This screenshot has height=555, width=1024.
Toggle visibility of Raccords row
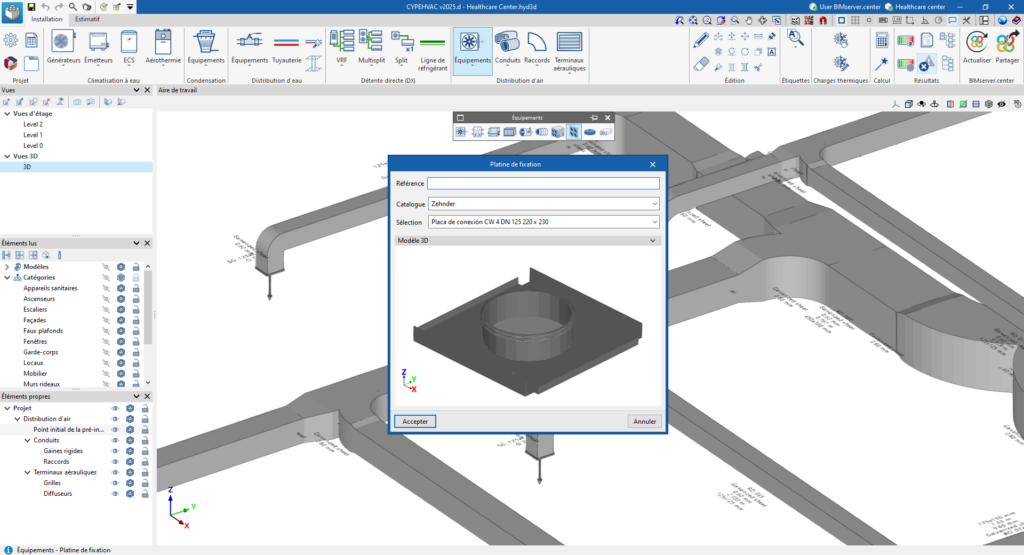coord(115,462)
